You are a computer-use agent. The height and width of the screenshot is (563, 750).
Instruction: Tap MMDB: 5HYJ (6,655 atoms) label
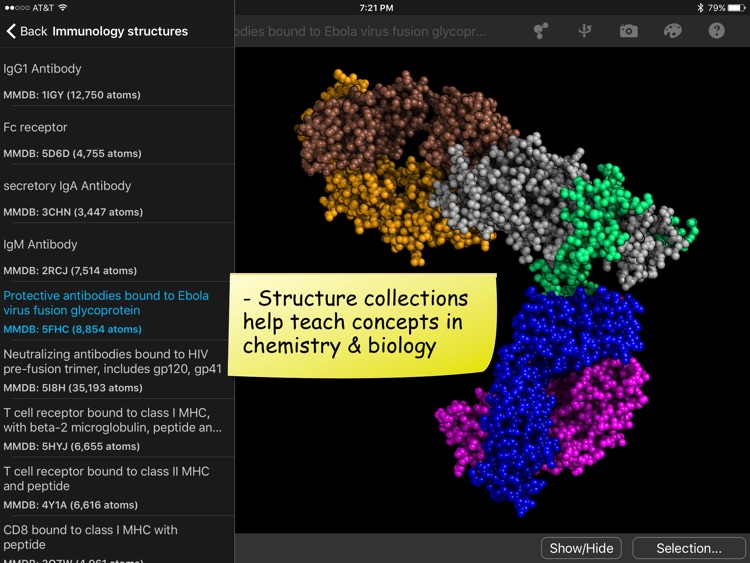(x=71, y=446)
